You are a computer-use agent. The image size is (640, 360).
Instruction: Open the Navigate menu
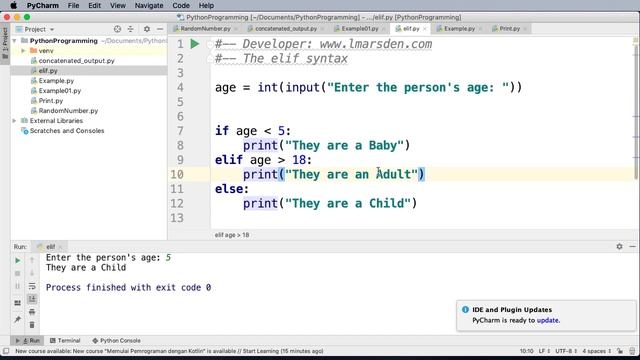click(149, 5)
